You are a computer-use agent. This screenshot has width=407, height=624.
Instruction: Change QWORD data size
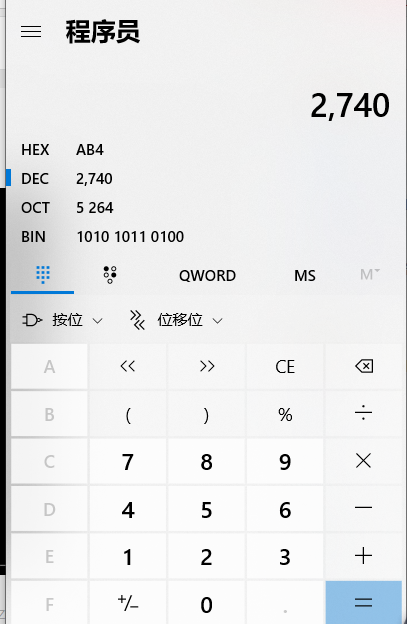tap(207, 275)
